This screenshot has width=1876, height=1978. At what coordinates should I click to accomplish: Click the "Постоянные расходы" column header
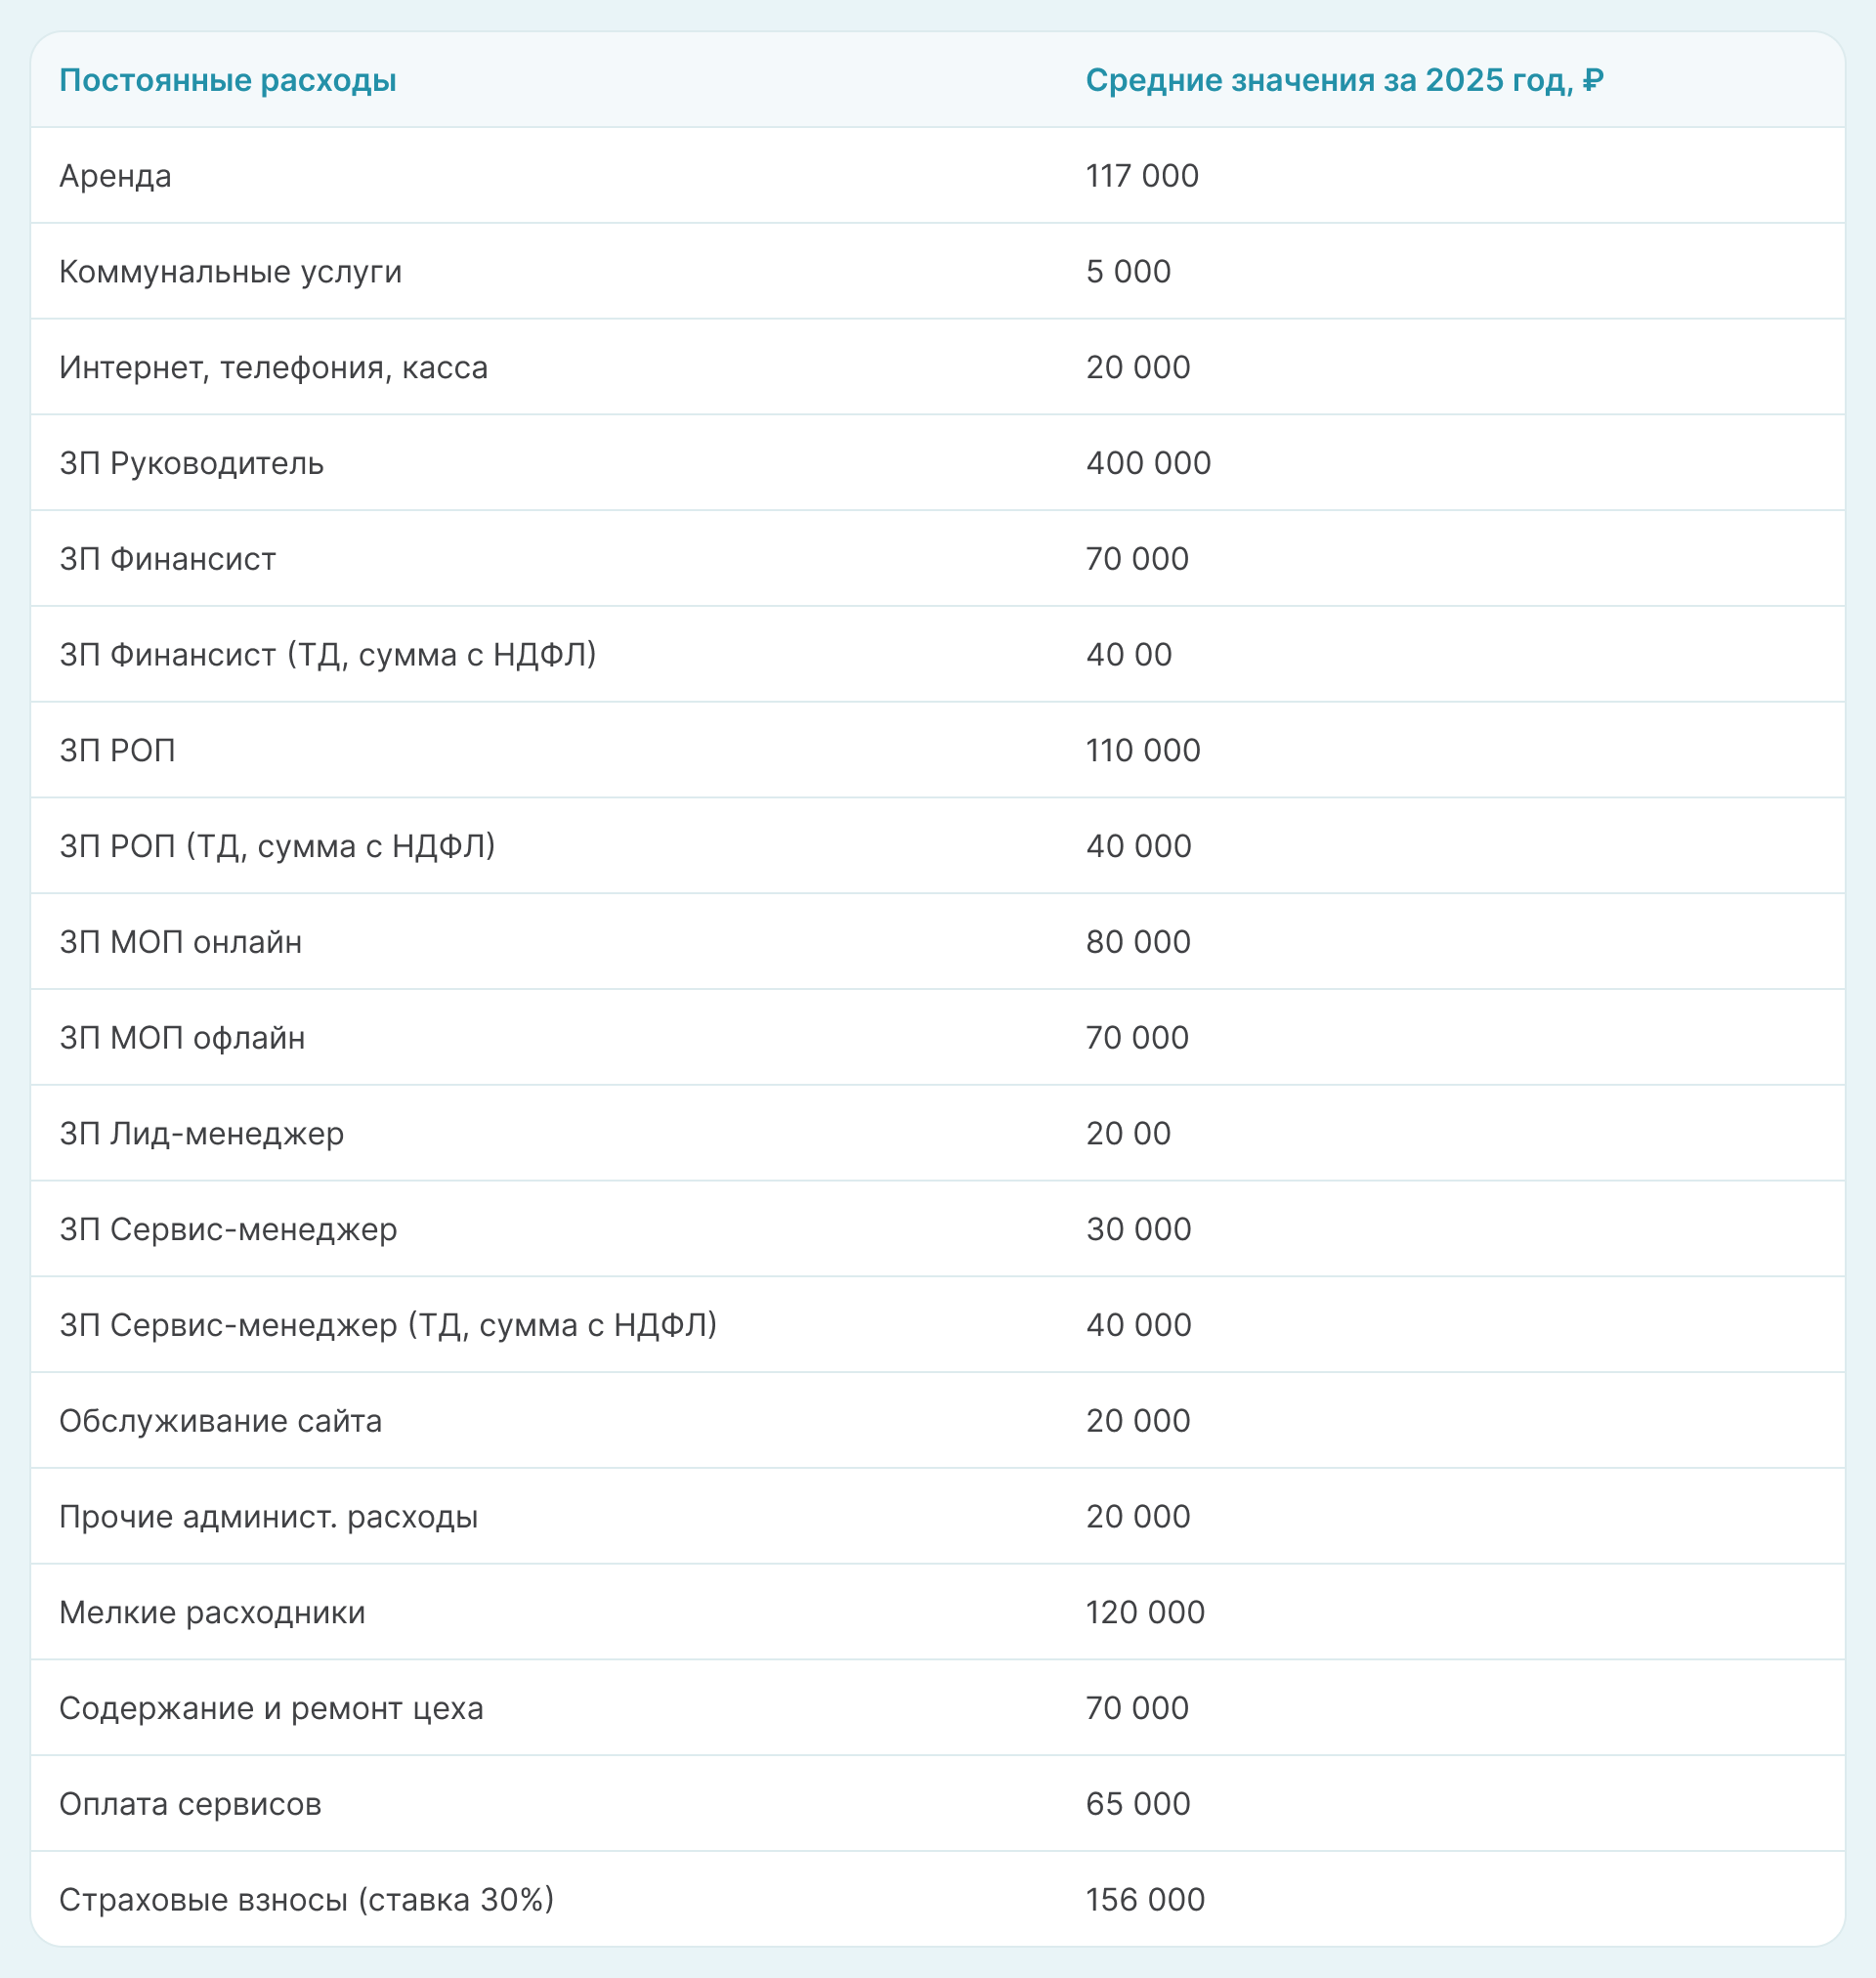[x=227, y=80]
